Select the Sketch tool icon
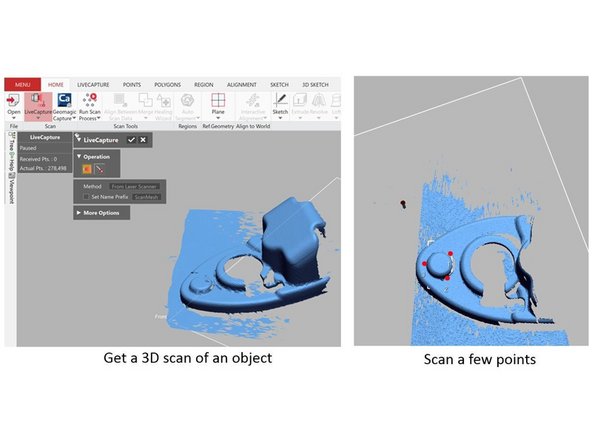 [x=280, y=100]
